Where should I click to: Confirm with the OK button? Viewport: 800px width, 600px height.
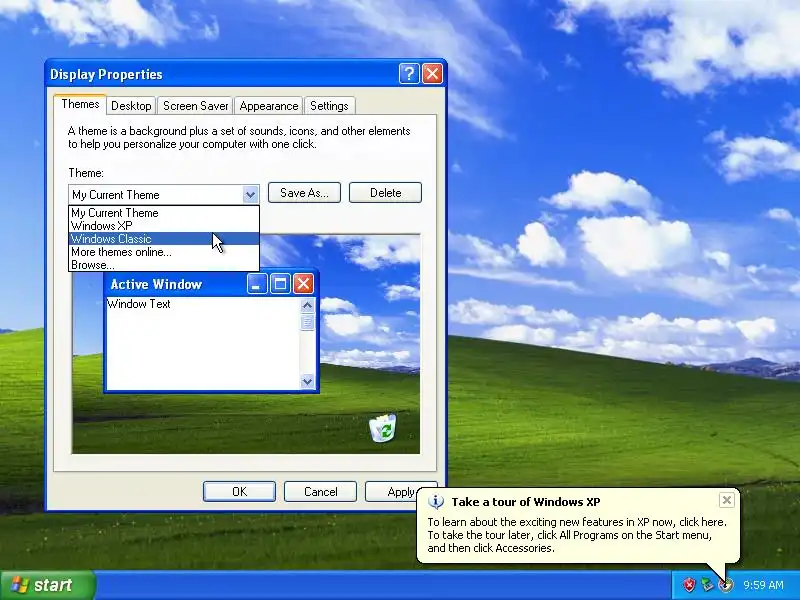(x=239, y=491)
